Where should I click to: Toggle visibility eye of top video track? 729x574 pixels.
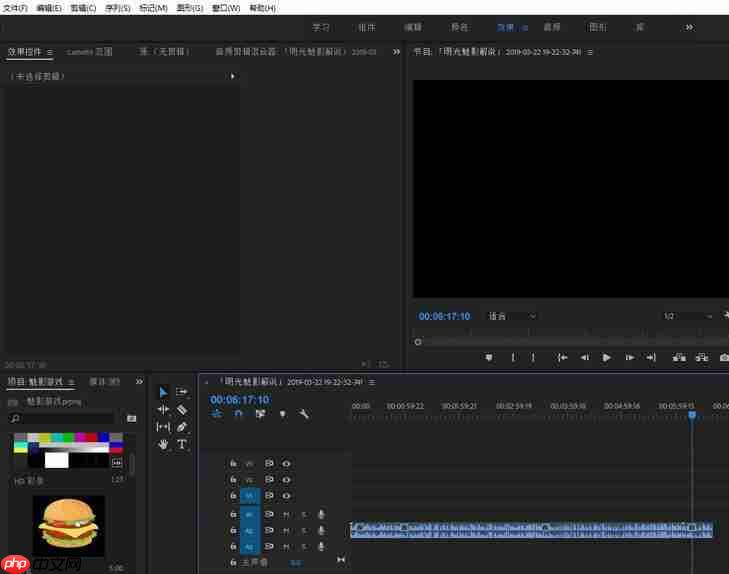(286, 463)
